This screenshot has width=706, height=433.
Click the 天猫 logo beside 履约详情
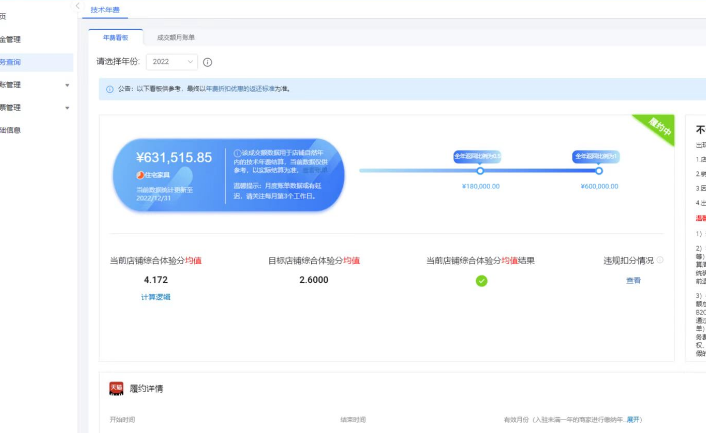[116, 388]
